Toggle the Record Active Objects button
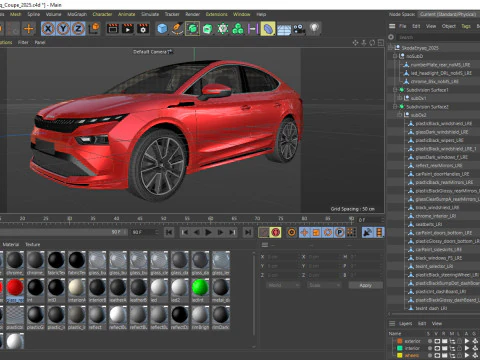The height and width of the screenshot is (360, 480). [x=264, y=232]
